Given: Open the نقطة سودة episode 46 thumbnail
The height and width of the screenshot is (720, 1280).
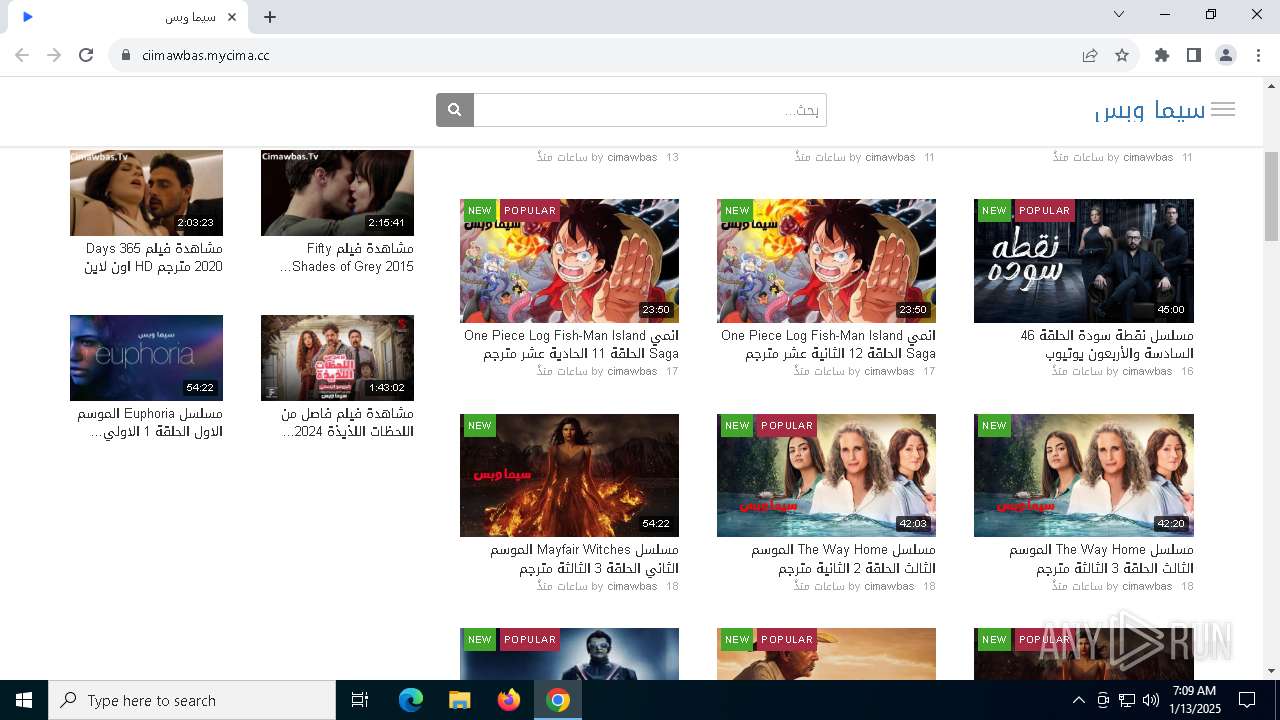Looking at the screenshot, I should pos(1084,261).
